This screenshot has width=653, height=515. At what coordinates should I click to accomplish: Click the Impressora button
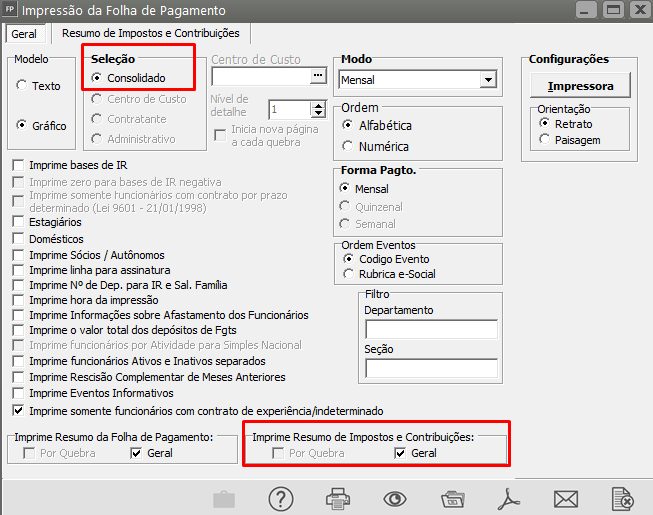(580, 86)
